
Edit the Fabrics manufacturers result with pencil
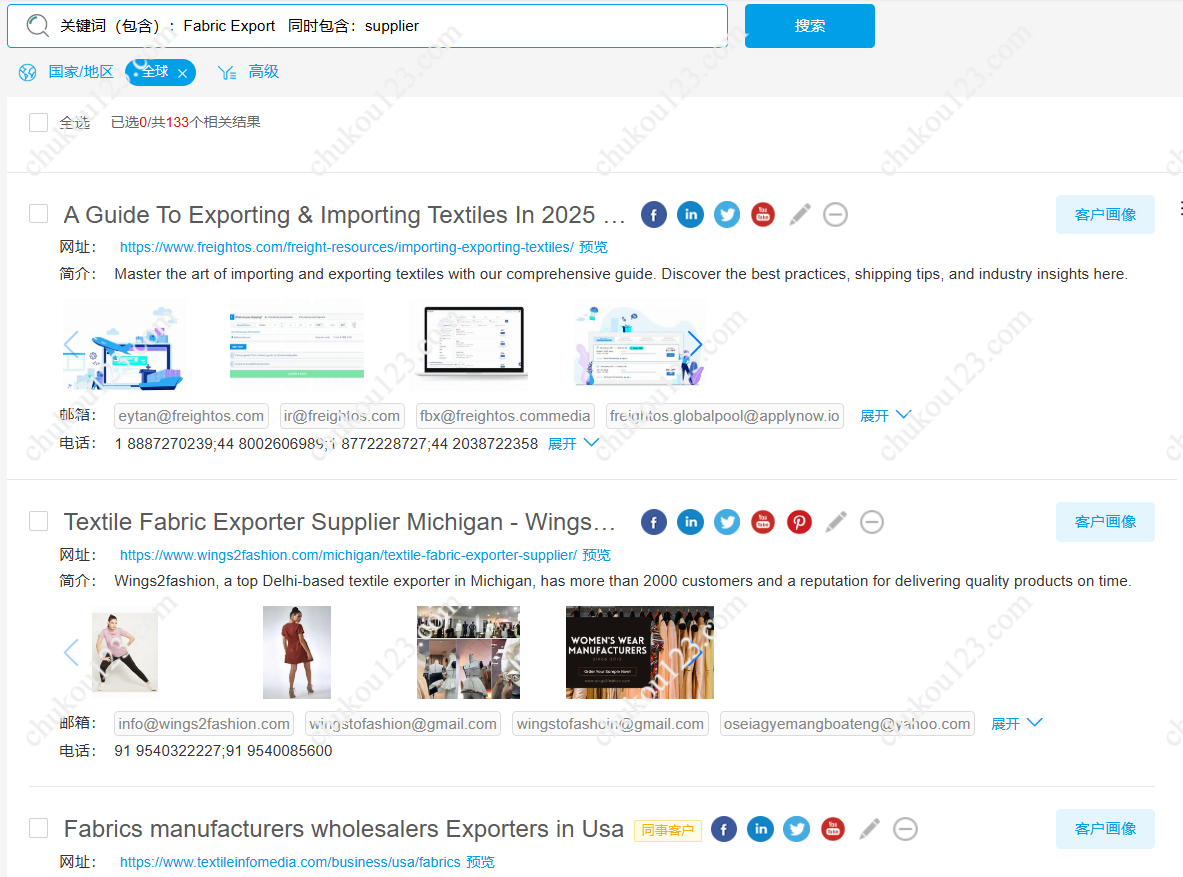(869, 829)
